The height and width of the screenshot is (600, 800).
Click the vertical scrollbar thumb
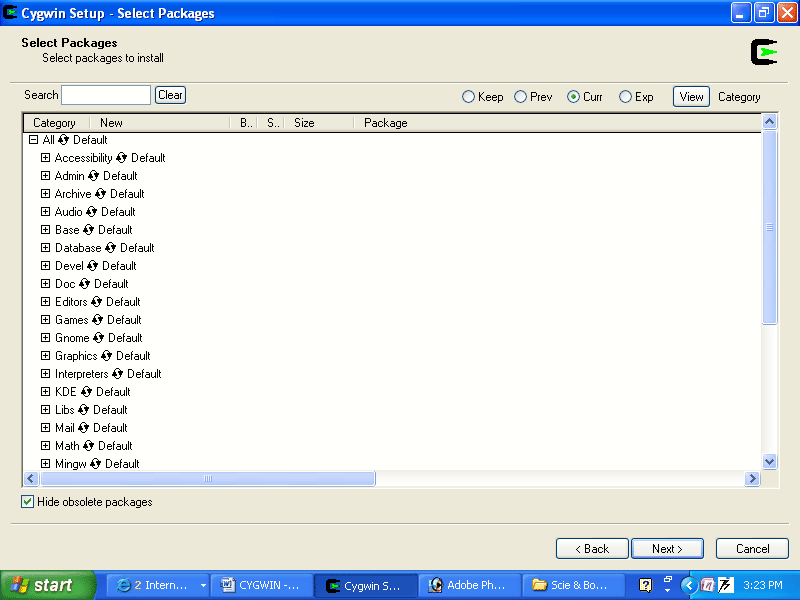point(769,227)
